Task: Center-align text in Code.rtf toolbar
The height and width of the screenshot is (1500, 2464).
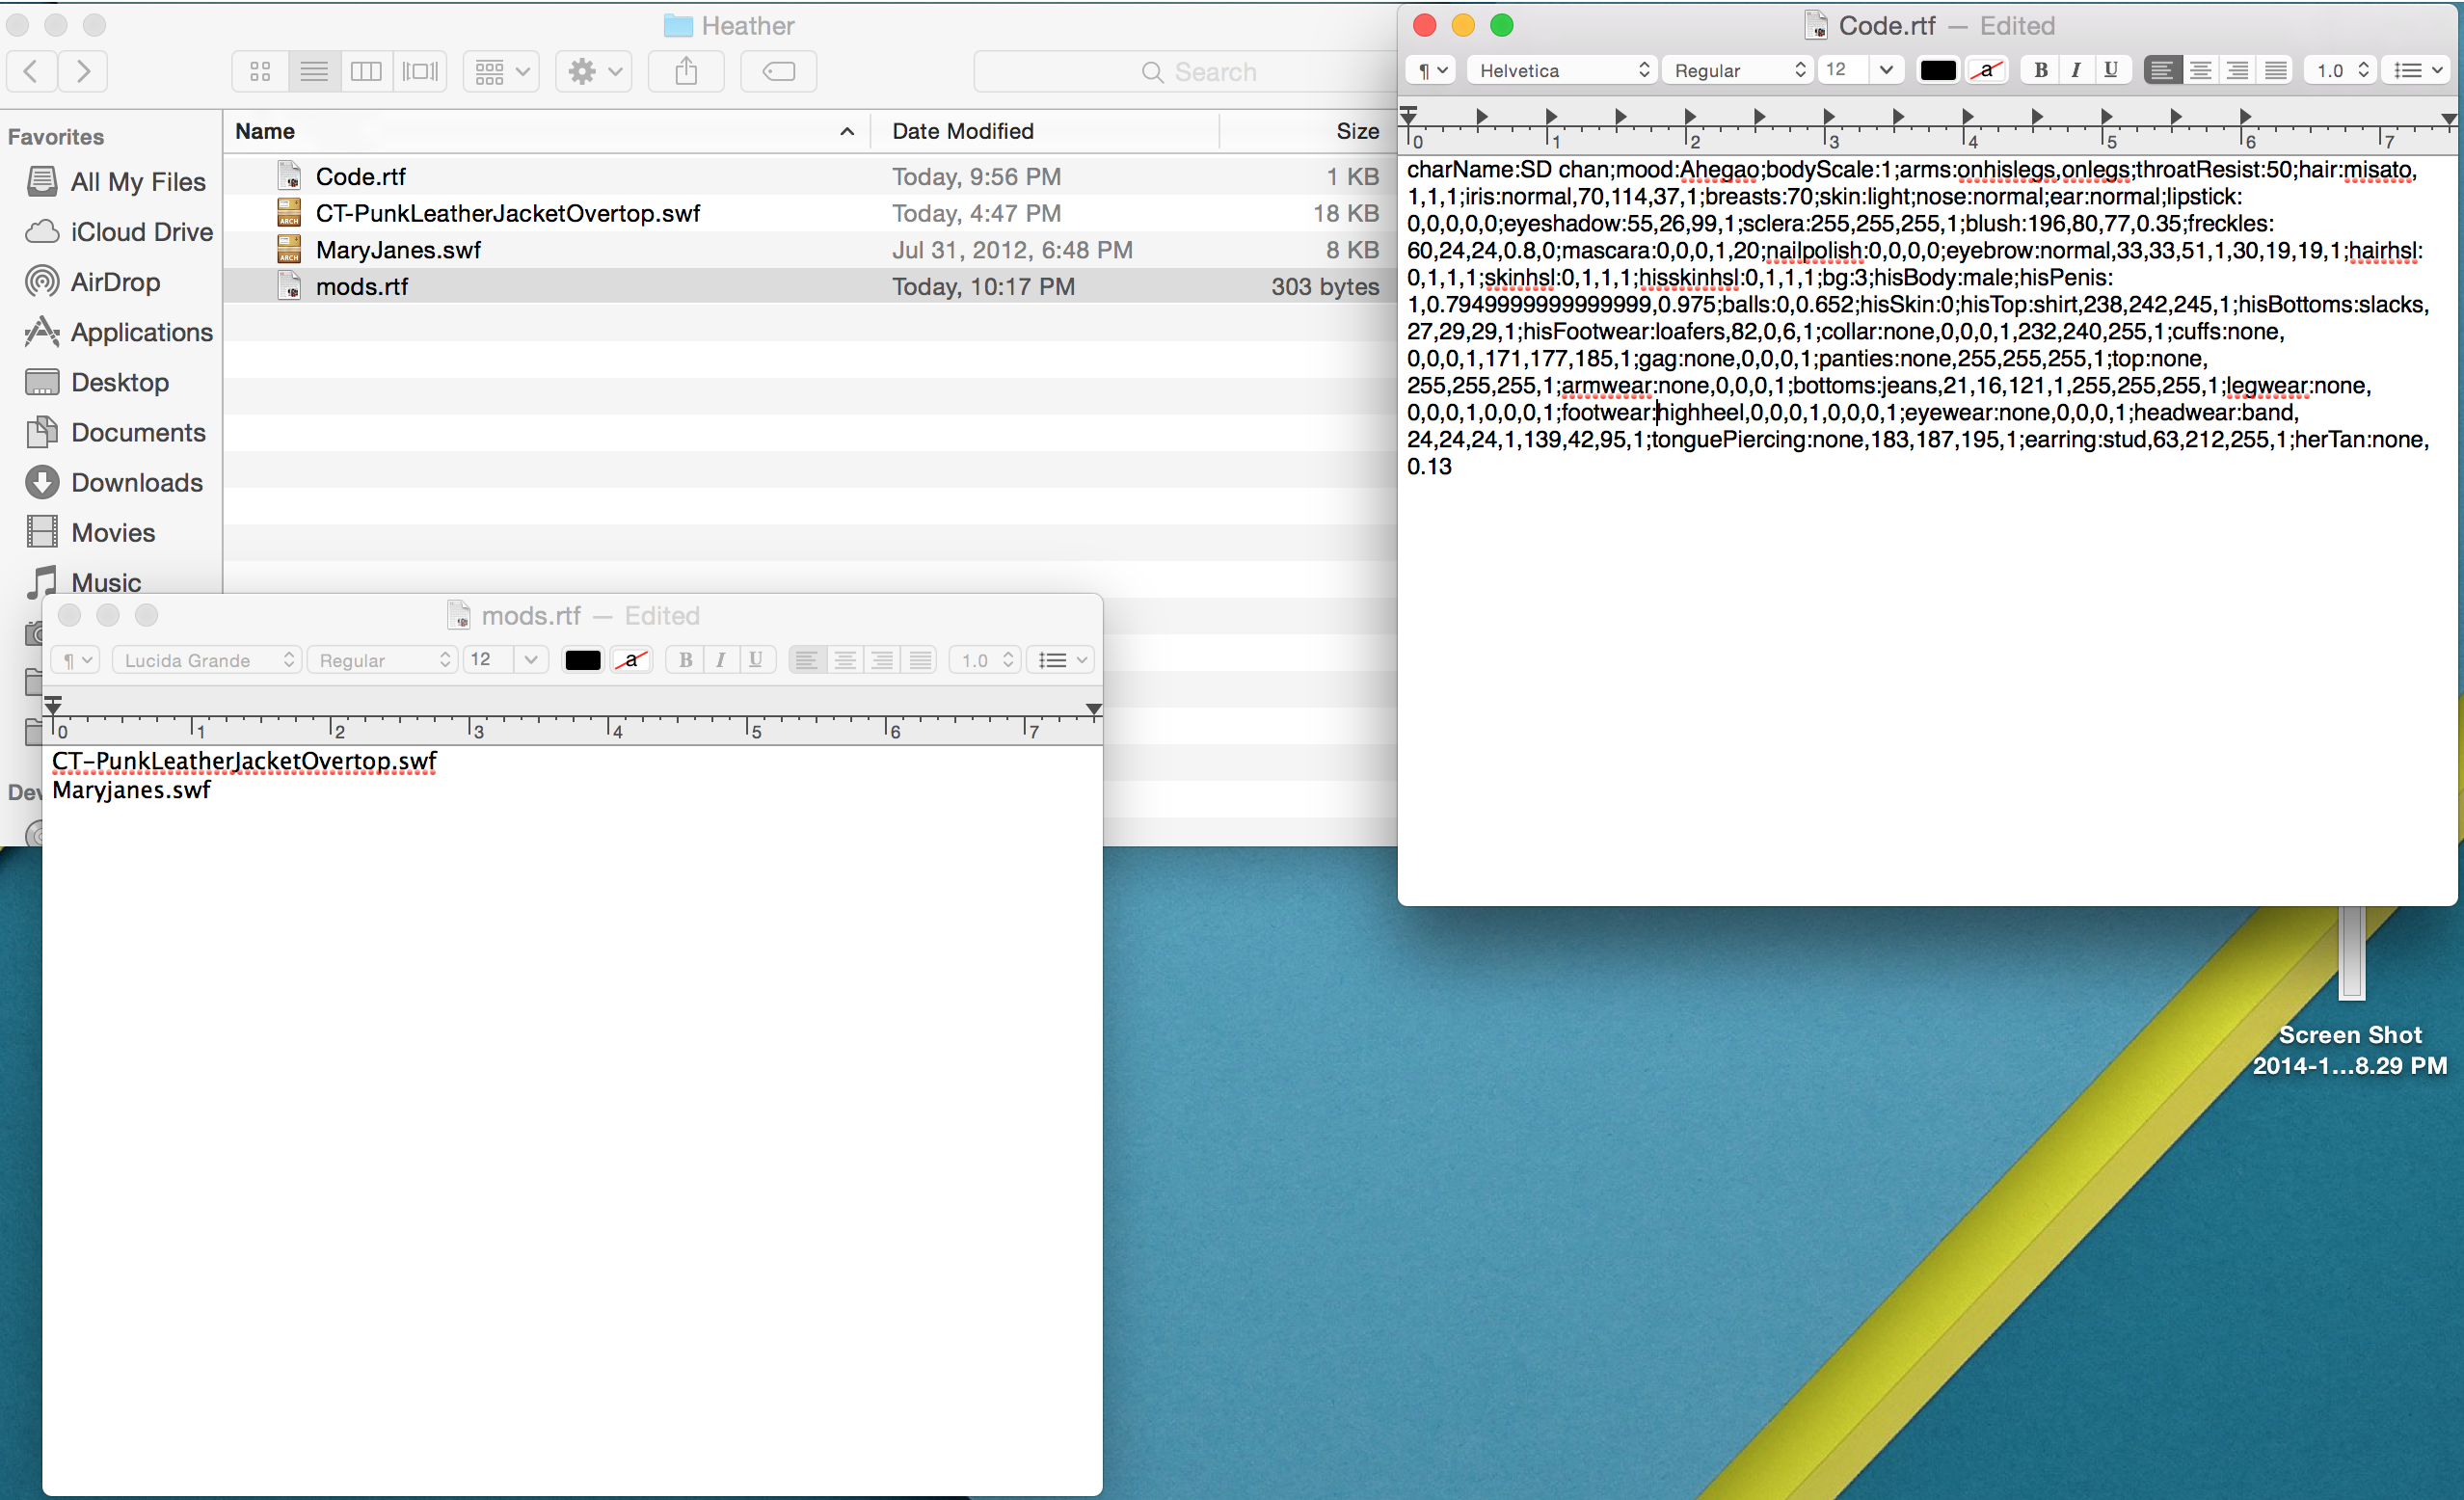Action: point(2200,70)
